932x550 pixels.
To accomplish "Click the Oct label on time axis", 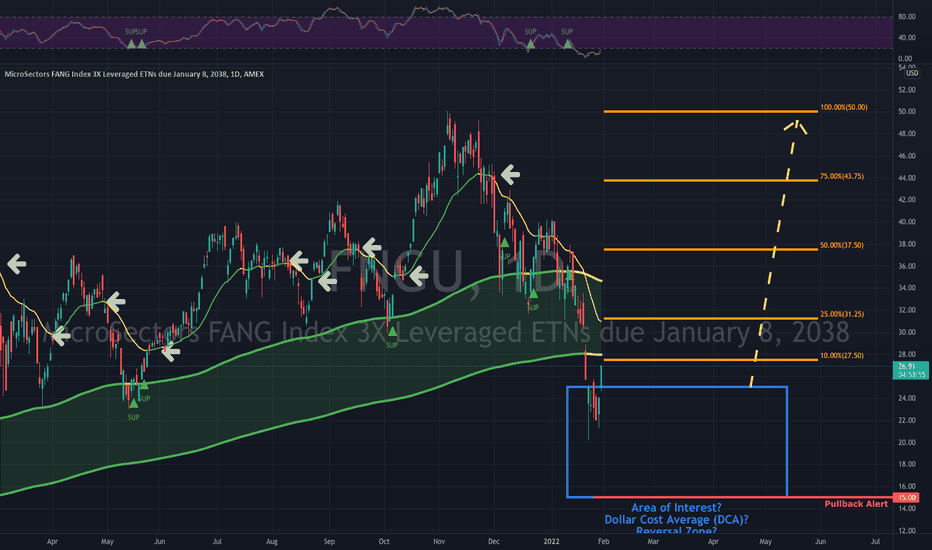I will 384,542.
